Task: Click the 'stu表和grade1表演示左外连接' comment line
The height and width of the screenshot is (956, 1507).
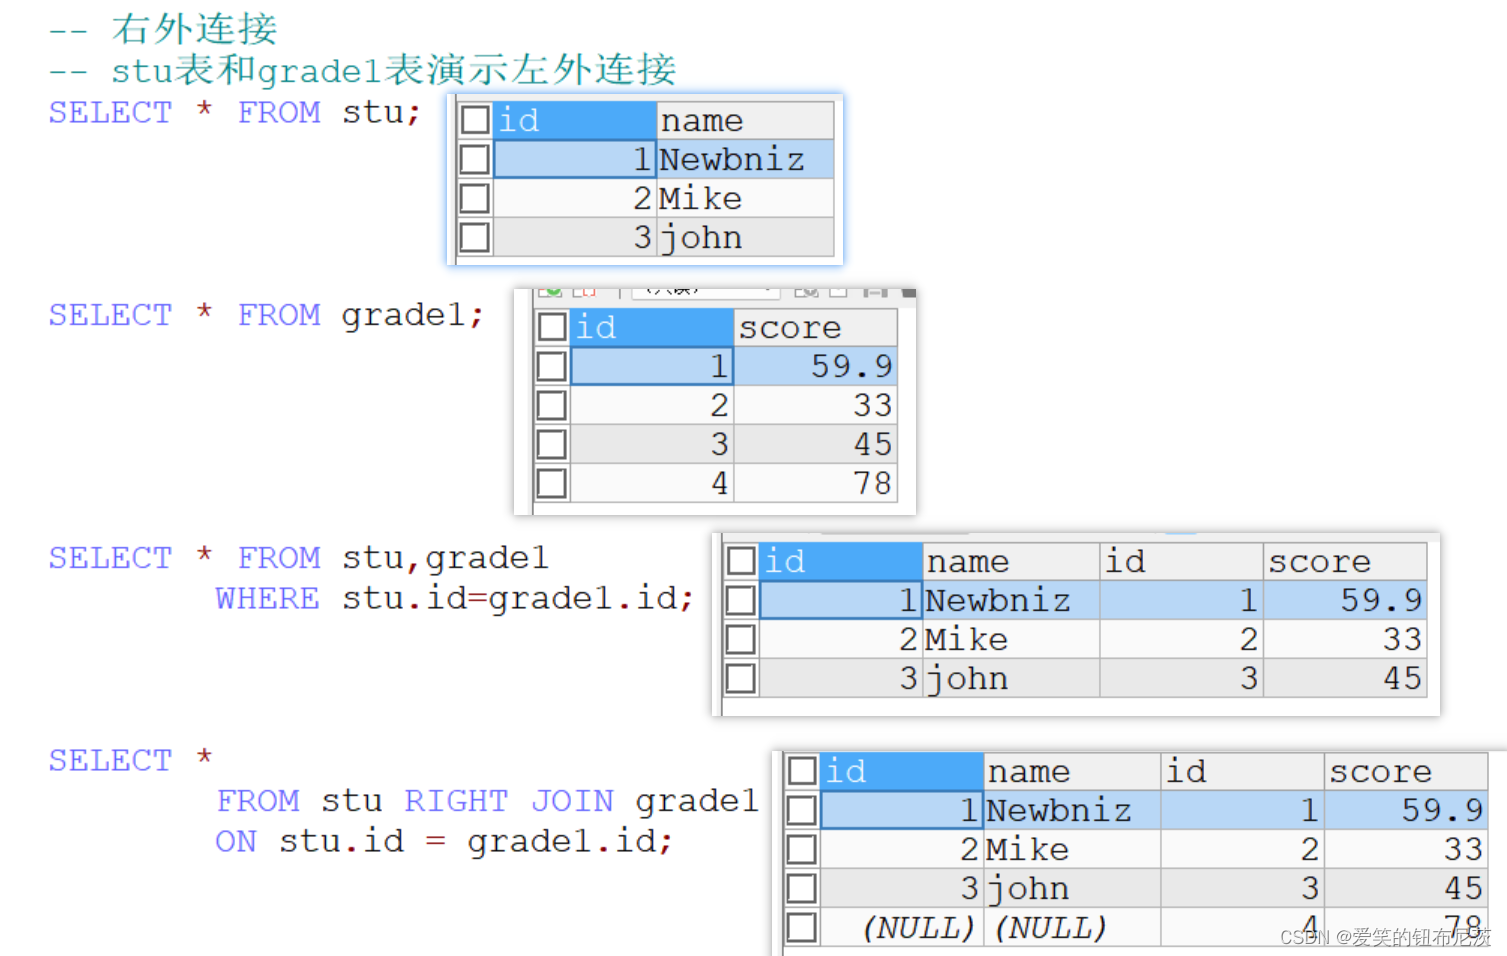Action: (x=394, y=70)
